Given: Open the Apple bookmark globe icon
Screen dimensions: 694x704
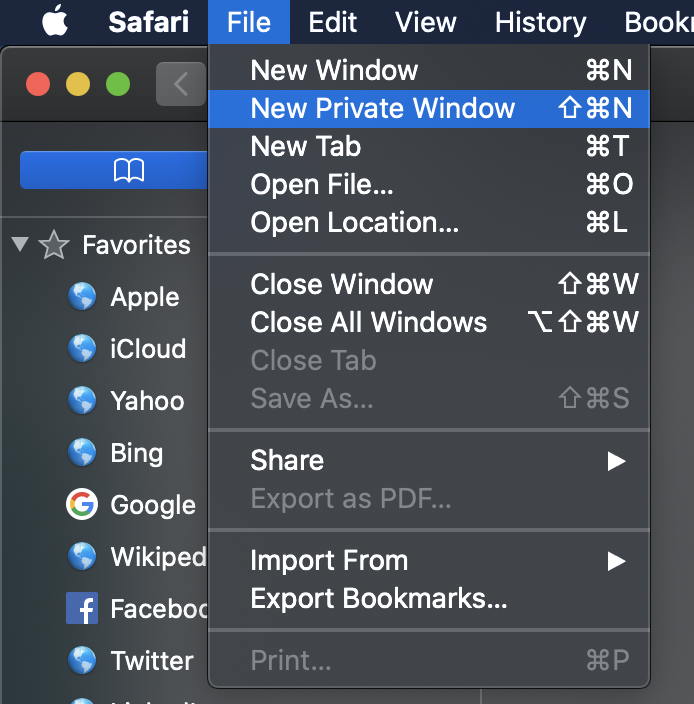Looking at the screenshot, I should (x=82, y=296).
